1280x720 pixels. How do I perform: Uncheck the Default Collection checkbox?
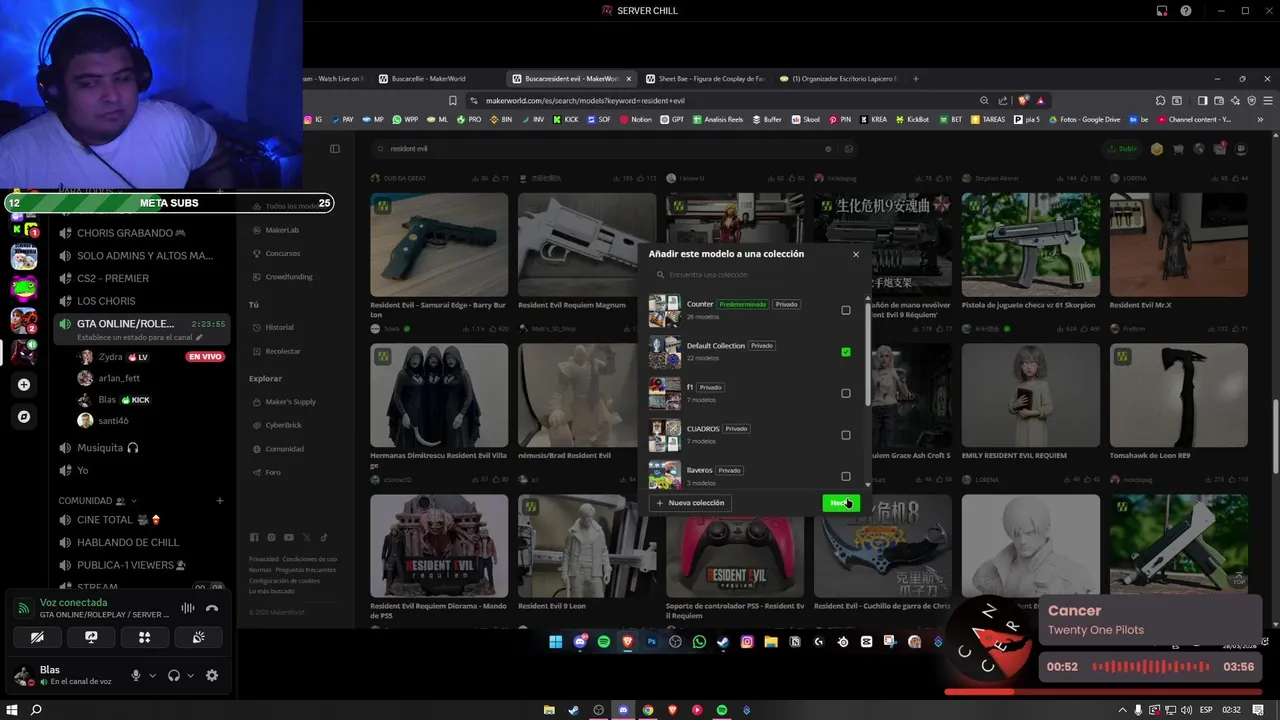click(x=846, y=352)
